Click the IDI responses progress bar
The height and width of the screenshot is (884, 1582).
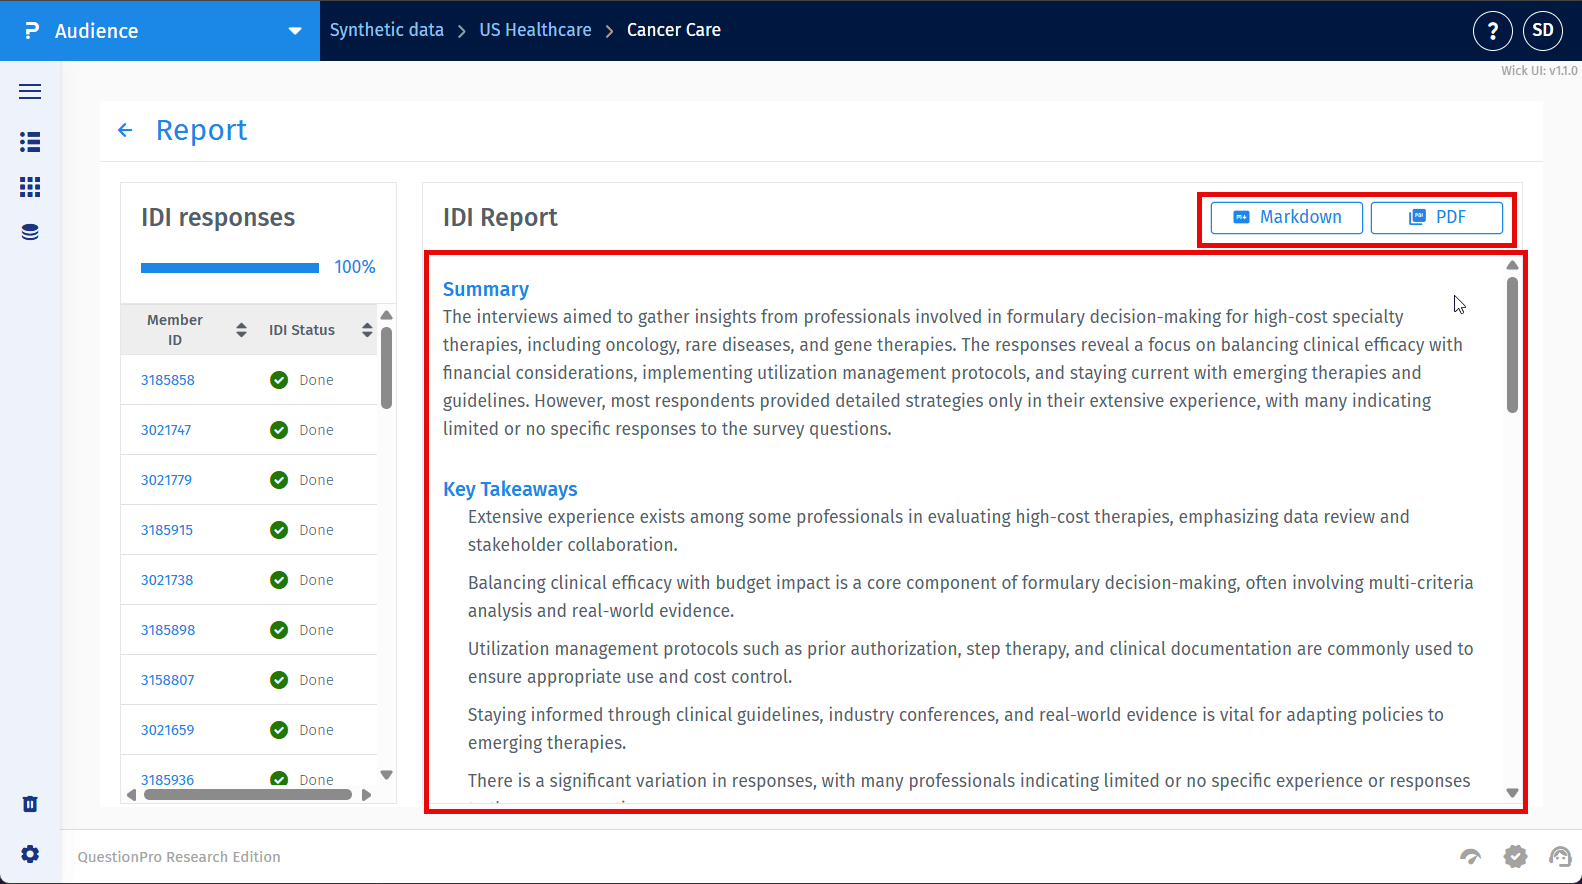pyautogui.click(x=230, y=268)
